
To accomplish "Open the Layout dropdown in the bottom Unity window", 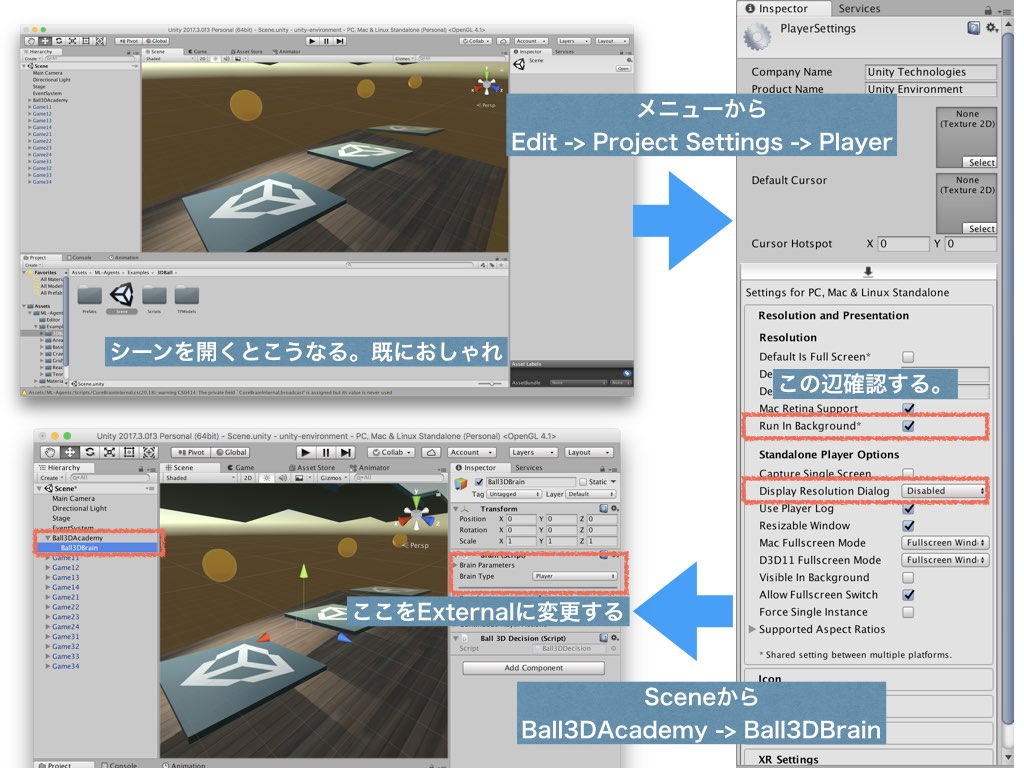I will pyautogui.click(x=588, y=452).
